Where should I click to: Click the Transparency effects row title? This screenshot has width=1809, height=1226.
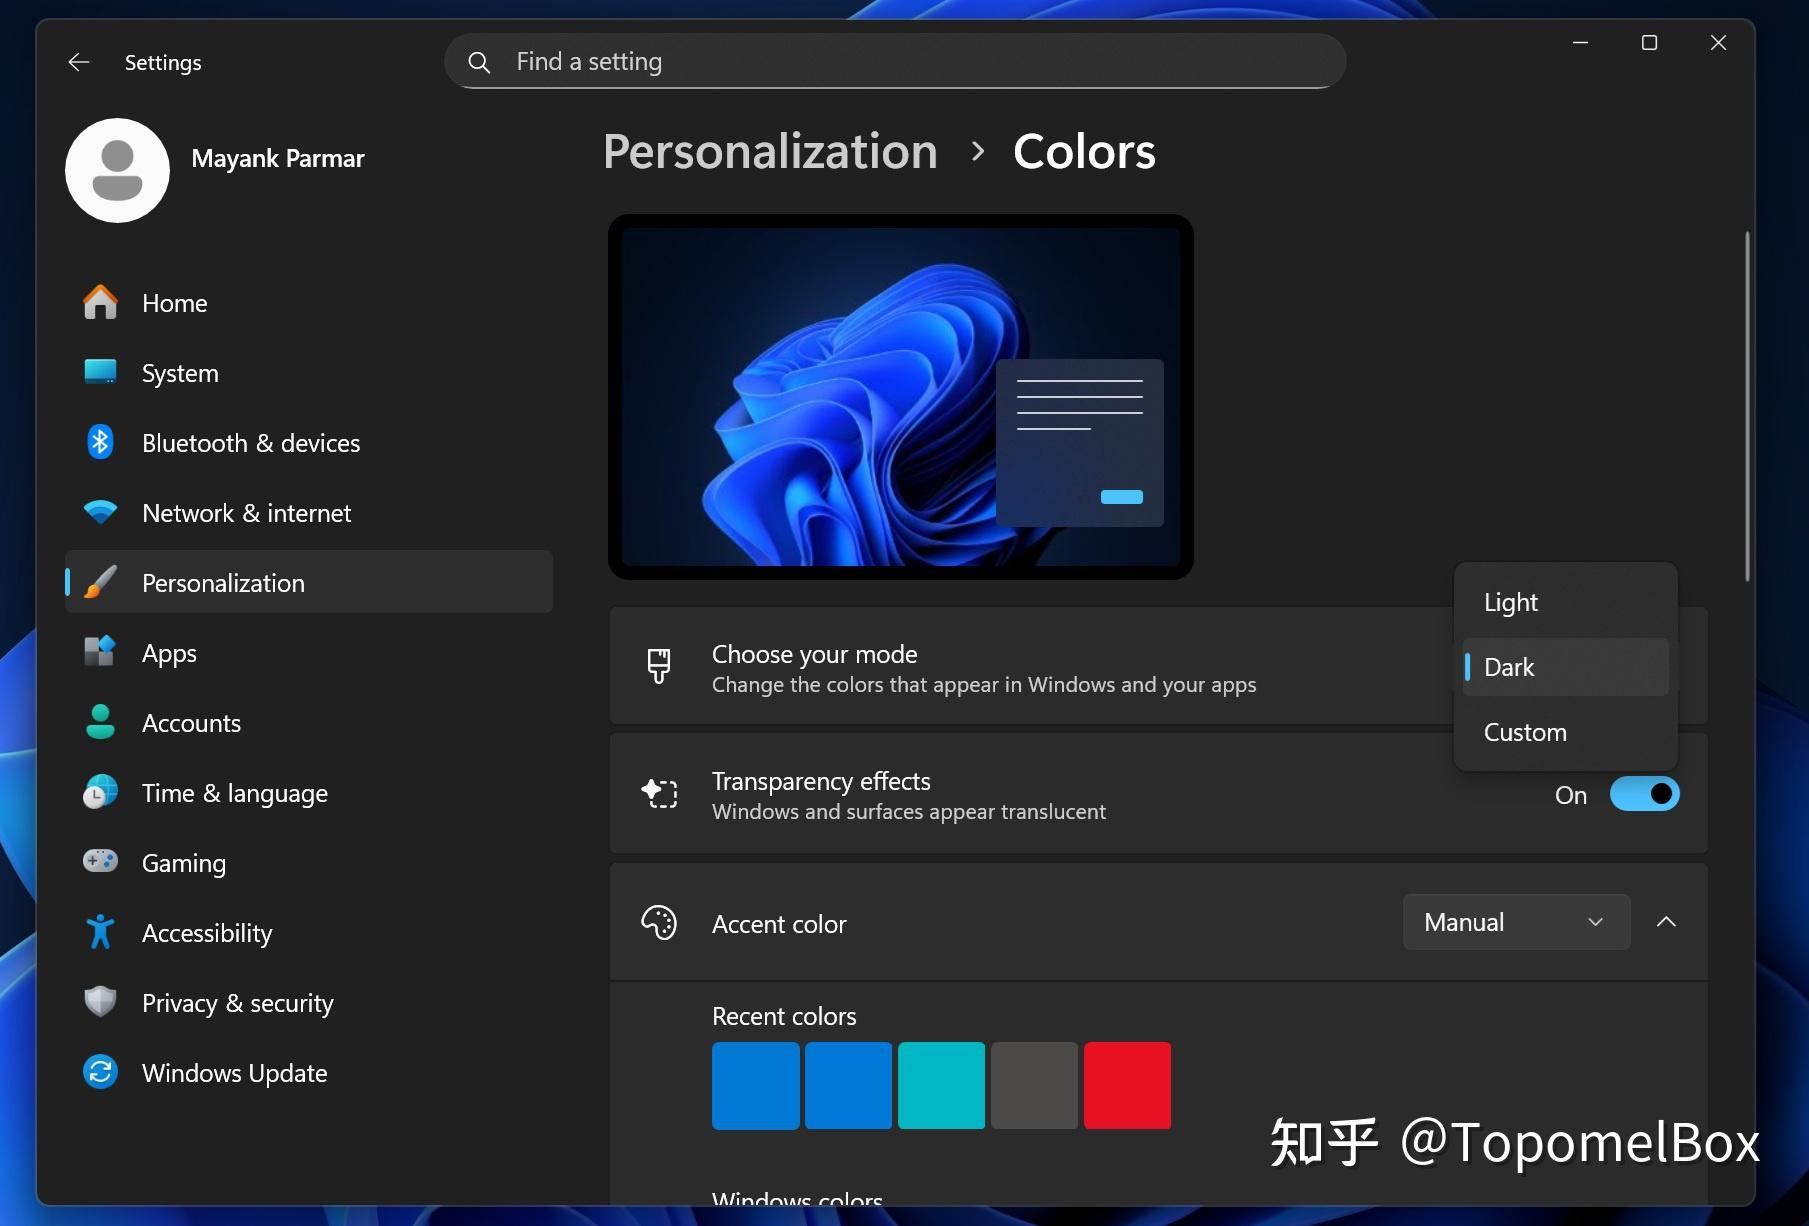[x=821, y=781]
